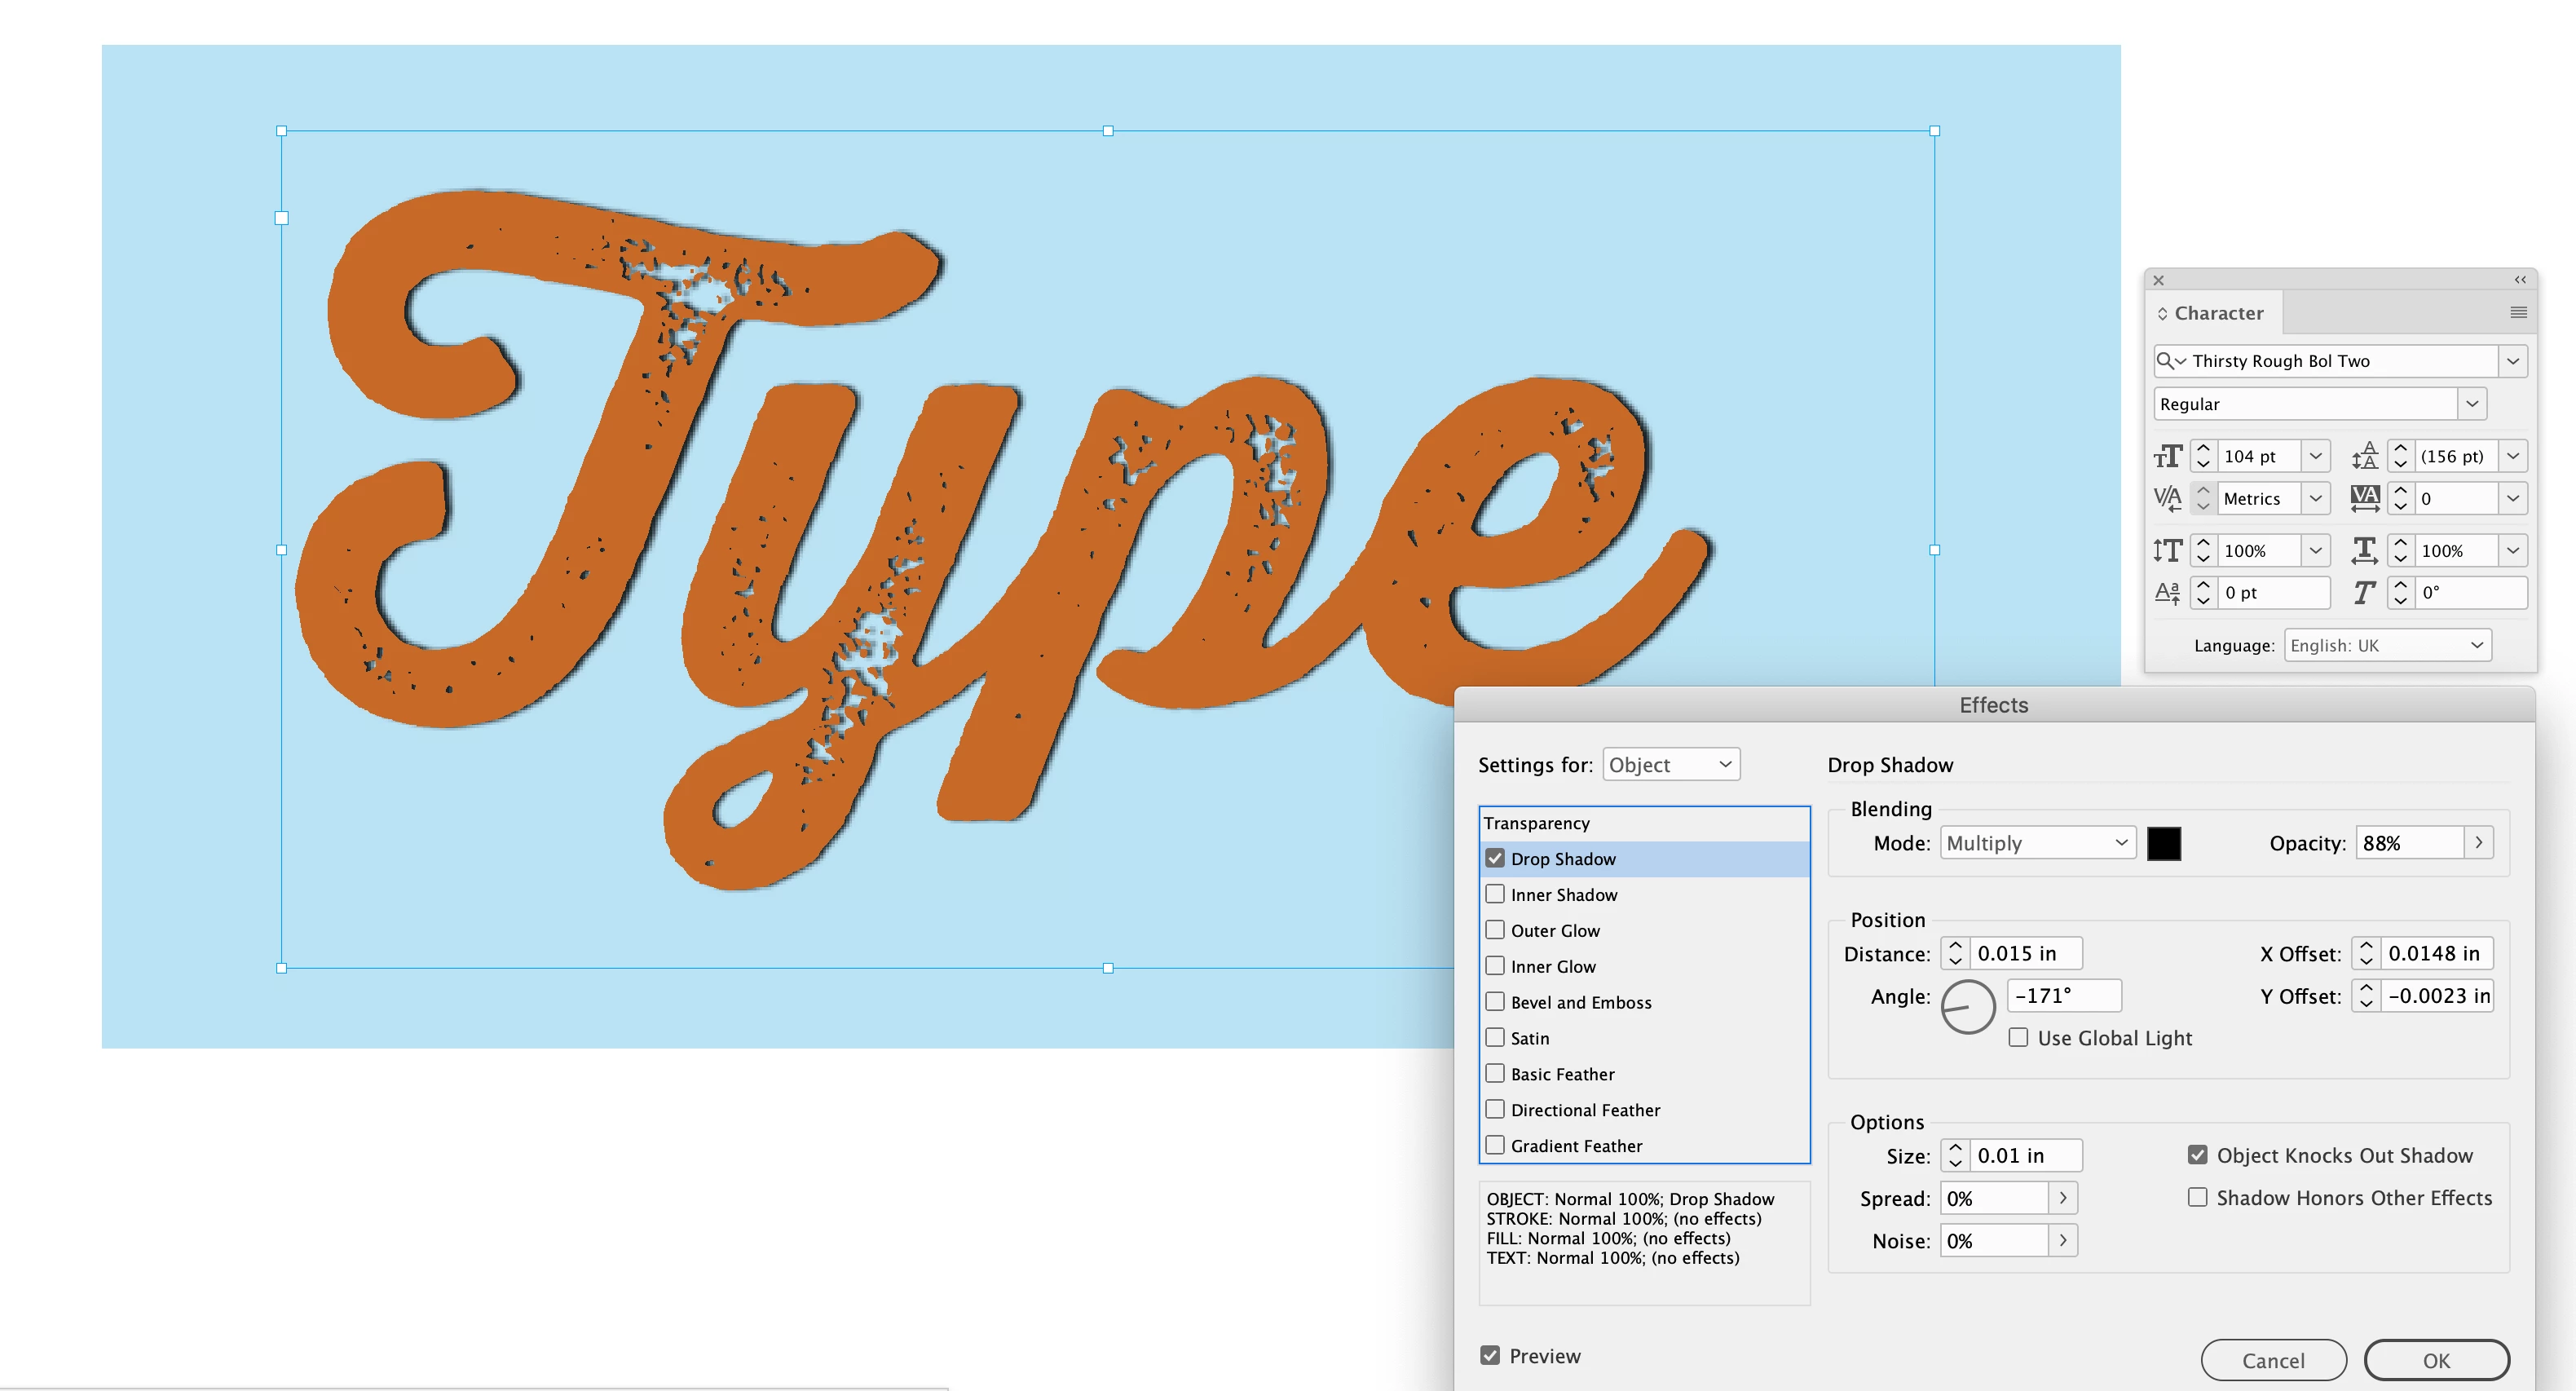This screenshot has height=1391, width=2576.
Task: Click the leading icon in Character panel
Action: 2365,457
